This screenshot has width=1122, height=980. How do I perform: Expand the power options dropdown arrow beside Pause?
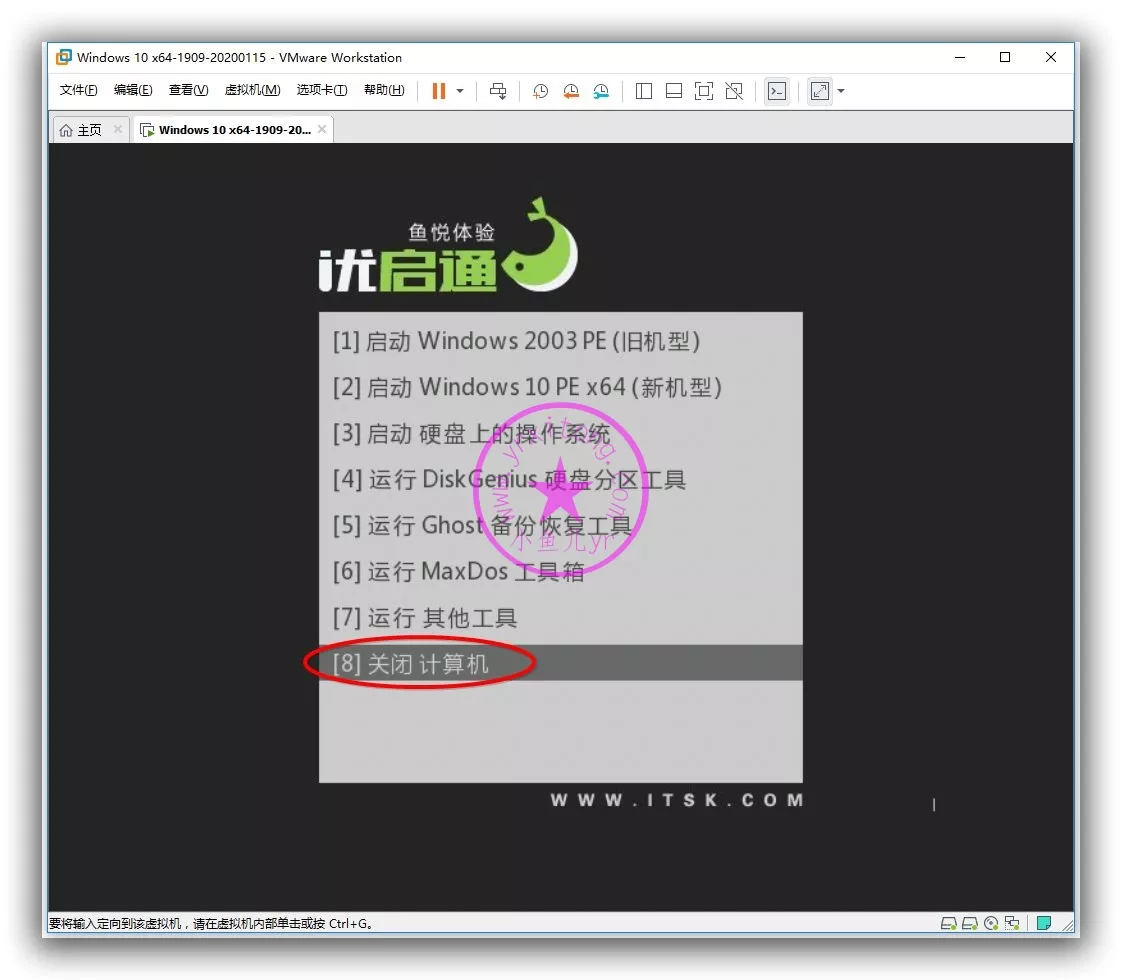point(460,91)
